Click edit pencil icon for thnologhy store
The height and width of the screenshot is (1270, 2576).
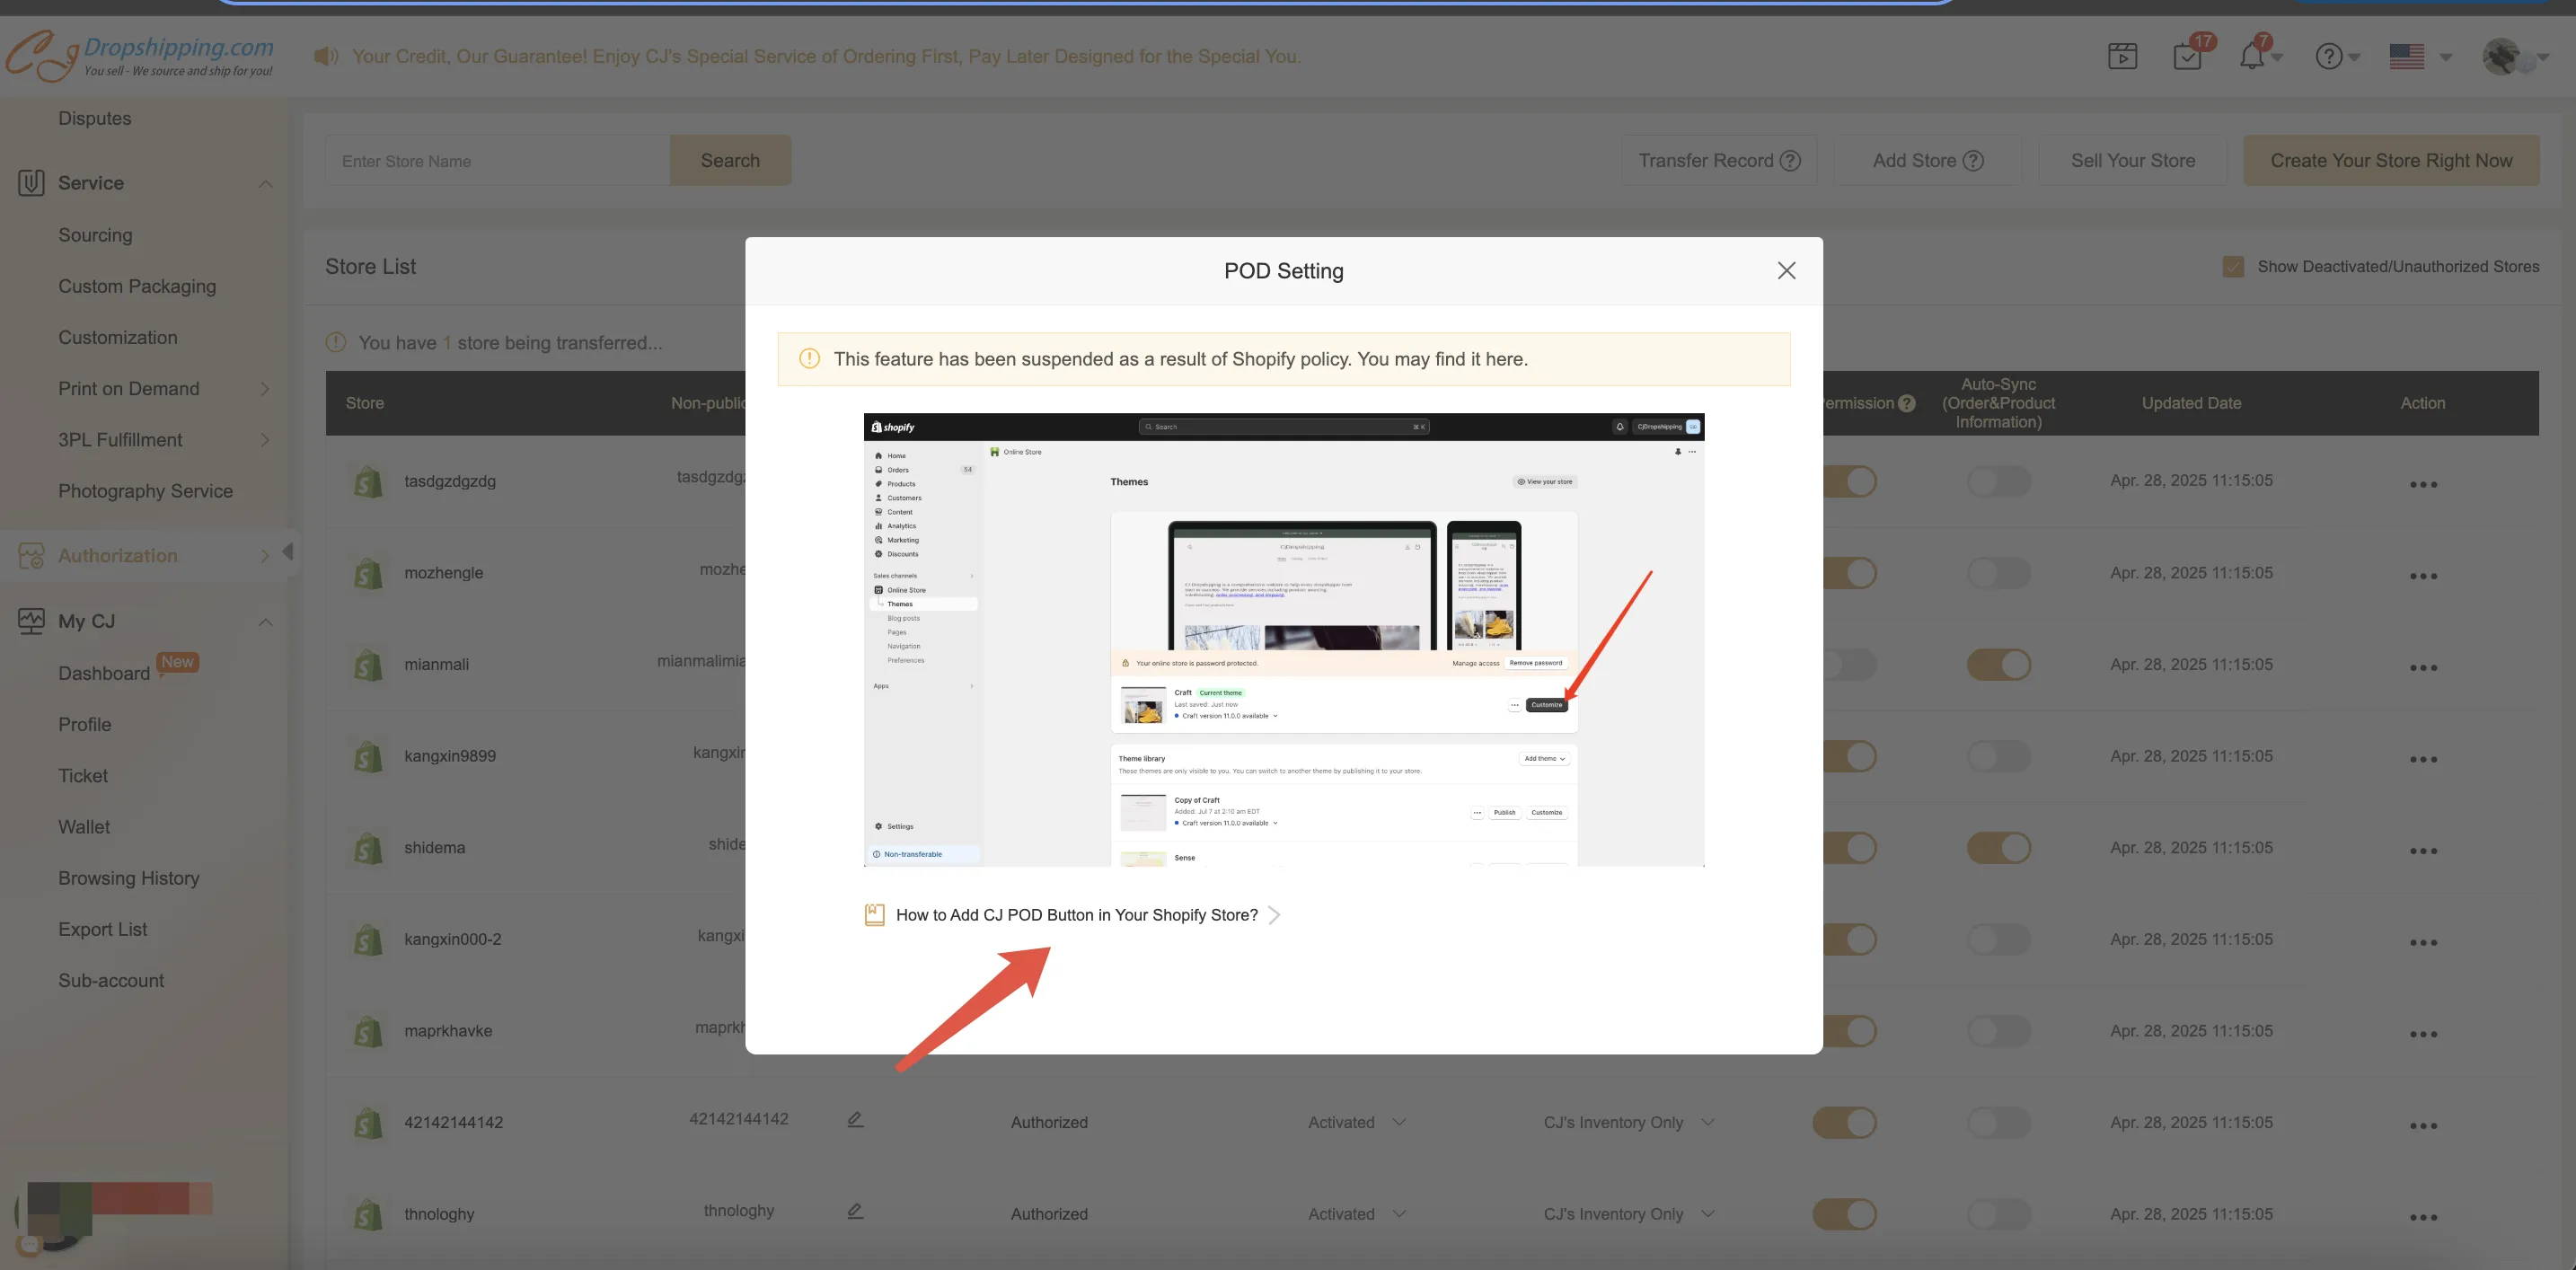pyautogui.click(x=855, y=1211)
